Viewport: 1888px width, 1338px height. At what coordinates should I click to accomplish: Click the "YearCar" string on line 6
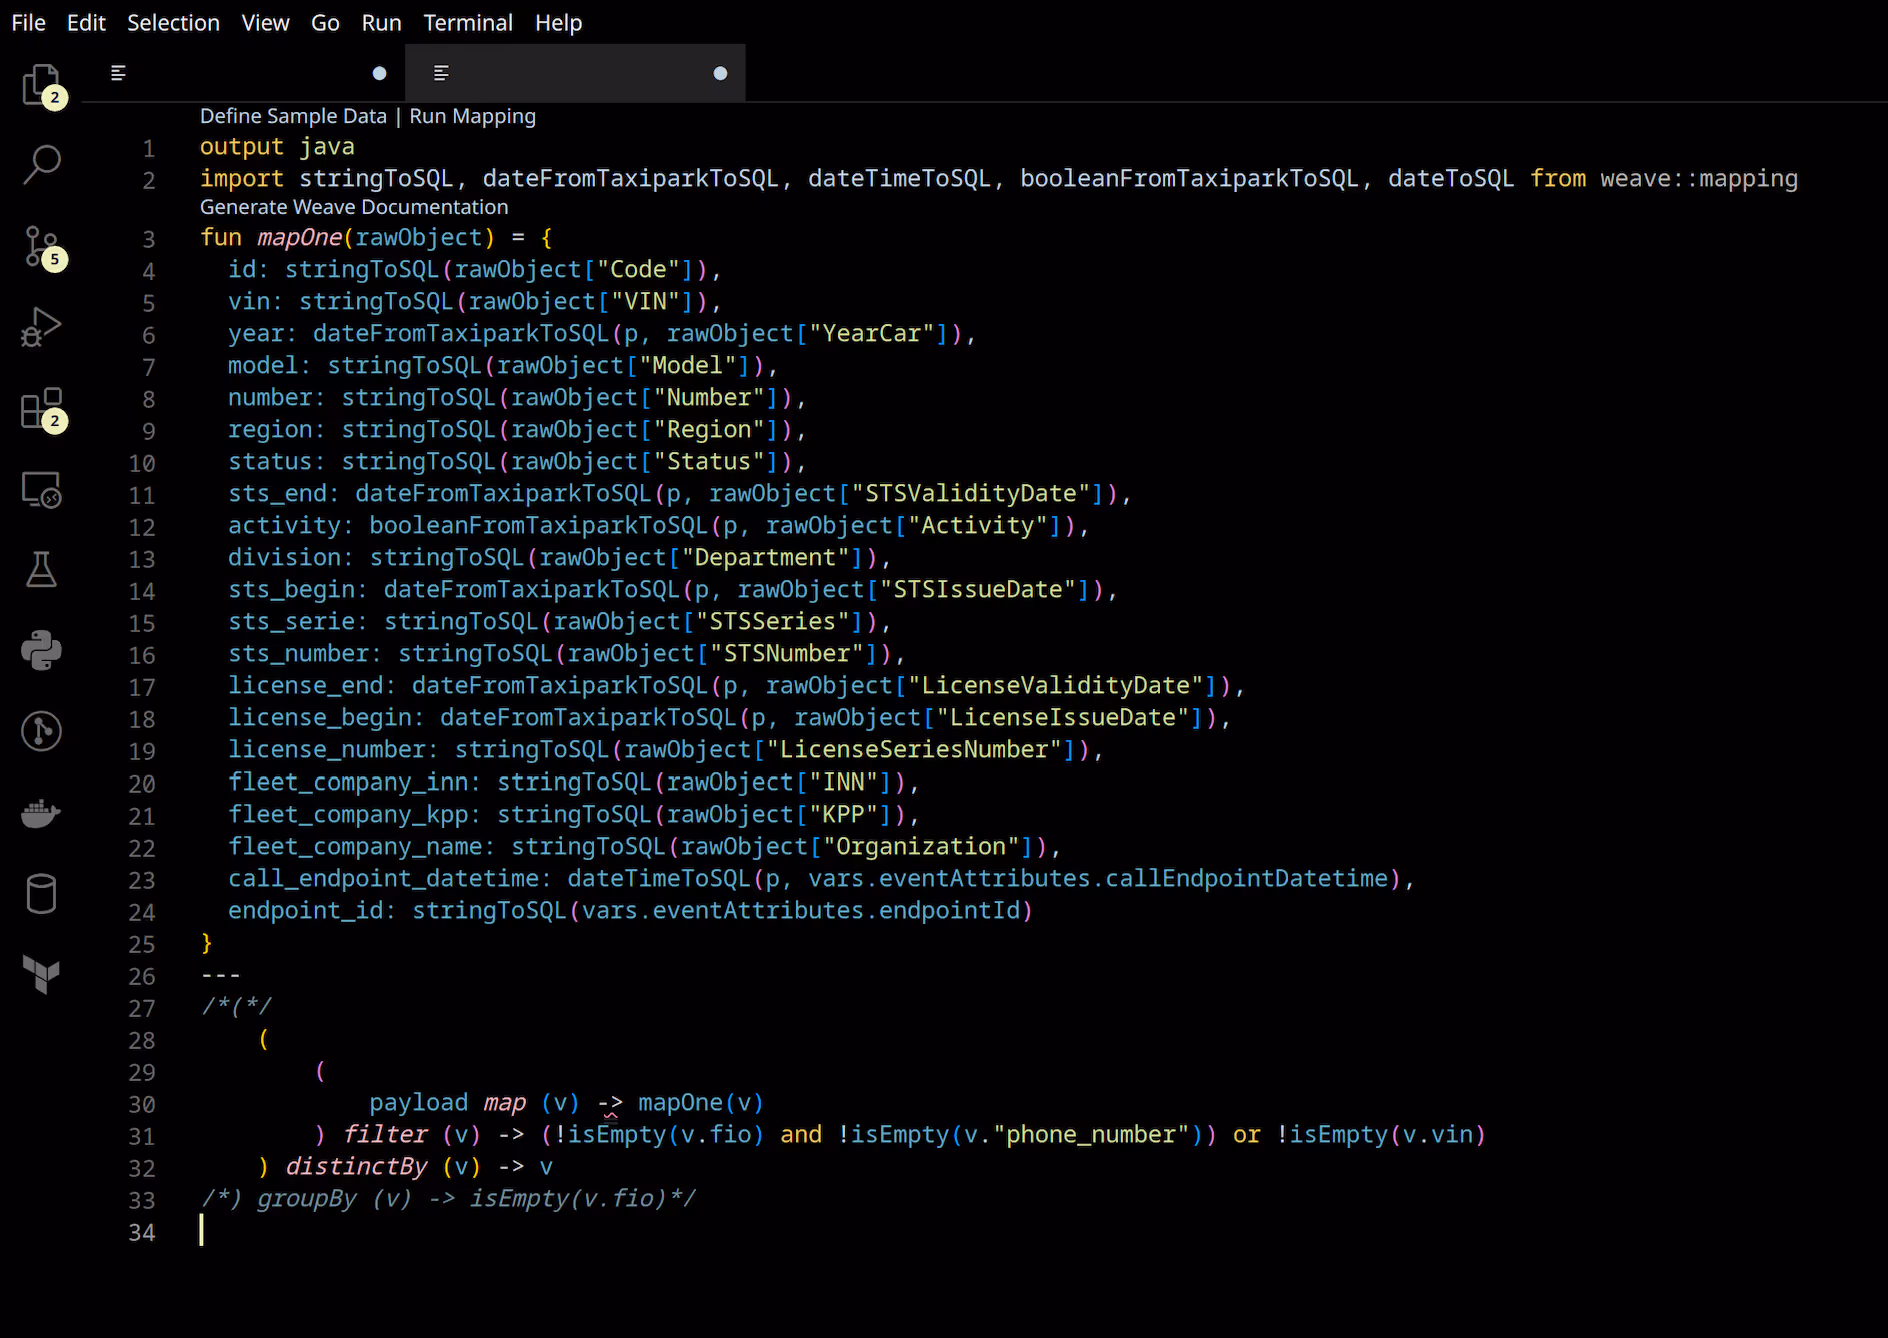click(x=871, y=333)
